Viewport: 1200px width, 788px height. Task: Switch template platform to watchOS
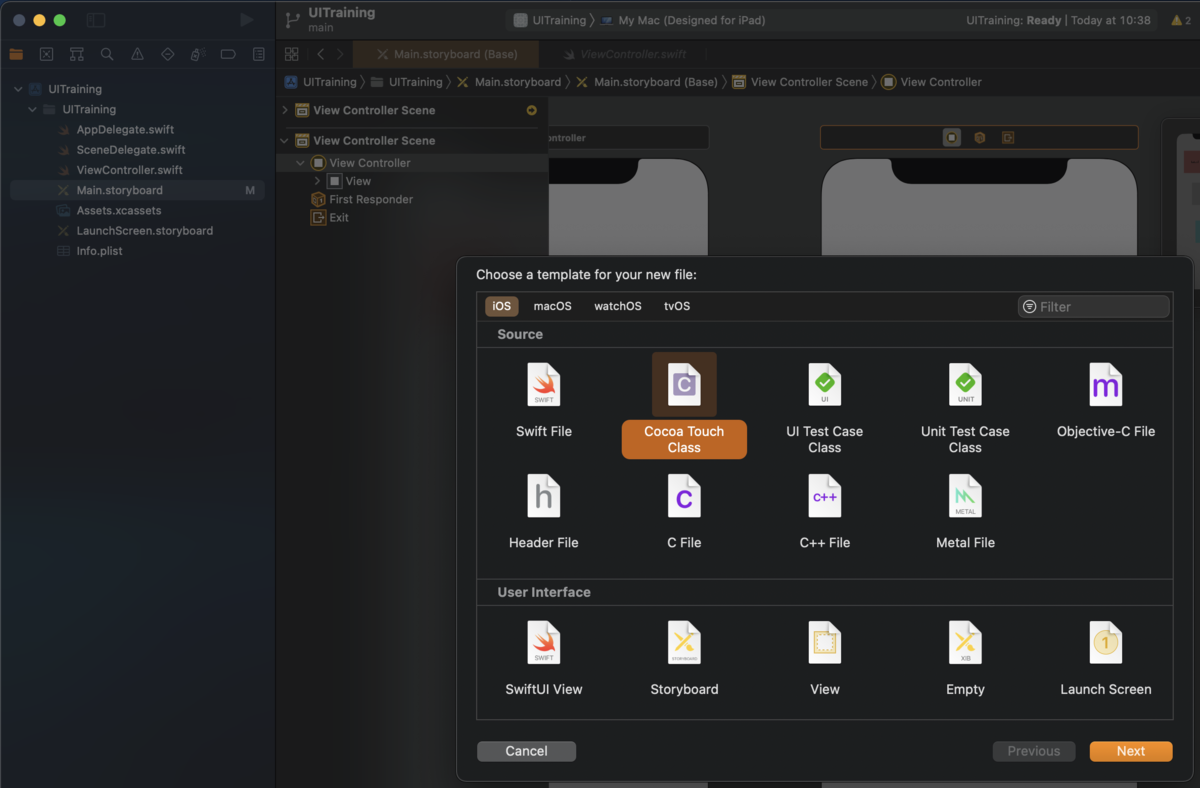pos(618,306)
